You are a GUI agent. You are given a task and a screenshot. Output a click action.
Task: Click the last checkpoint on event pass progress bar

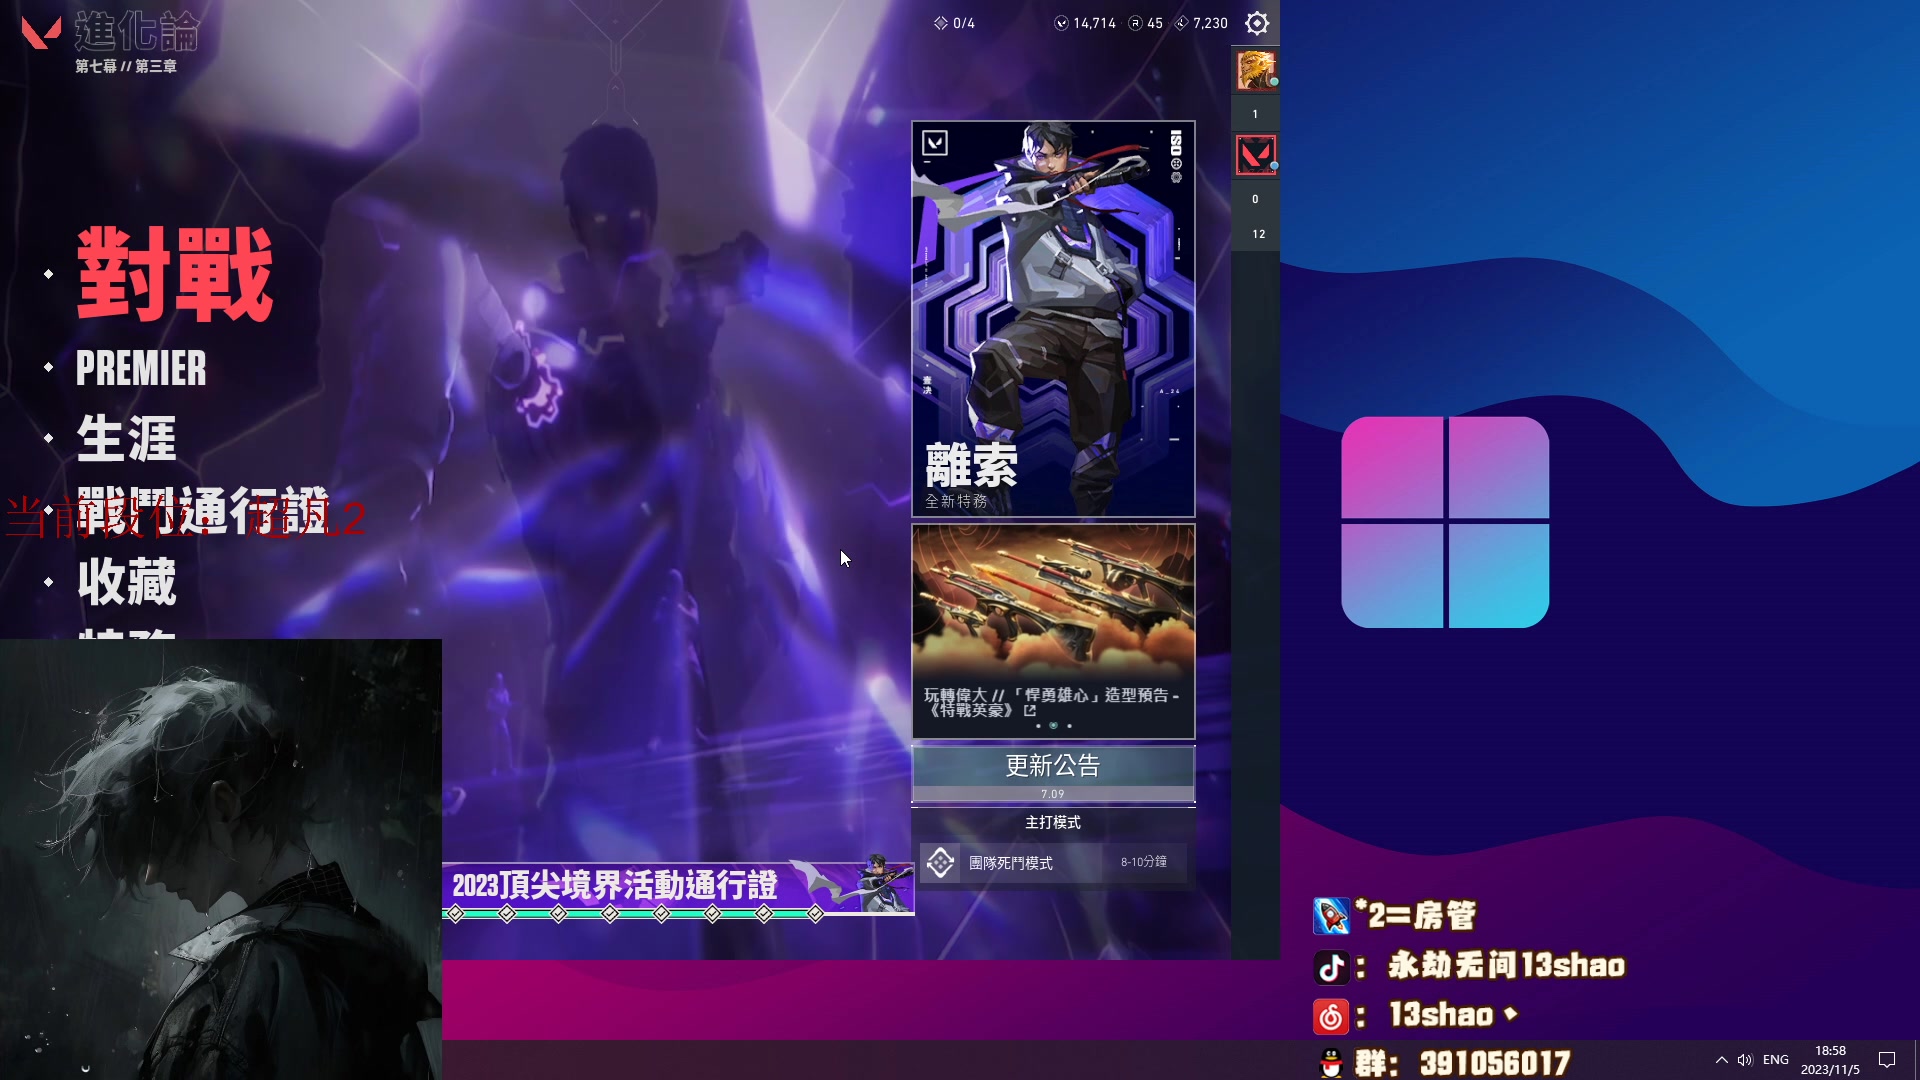coord(815,913)
